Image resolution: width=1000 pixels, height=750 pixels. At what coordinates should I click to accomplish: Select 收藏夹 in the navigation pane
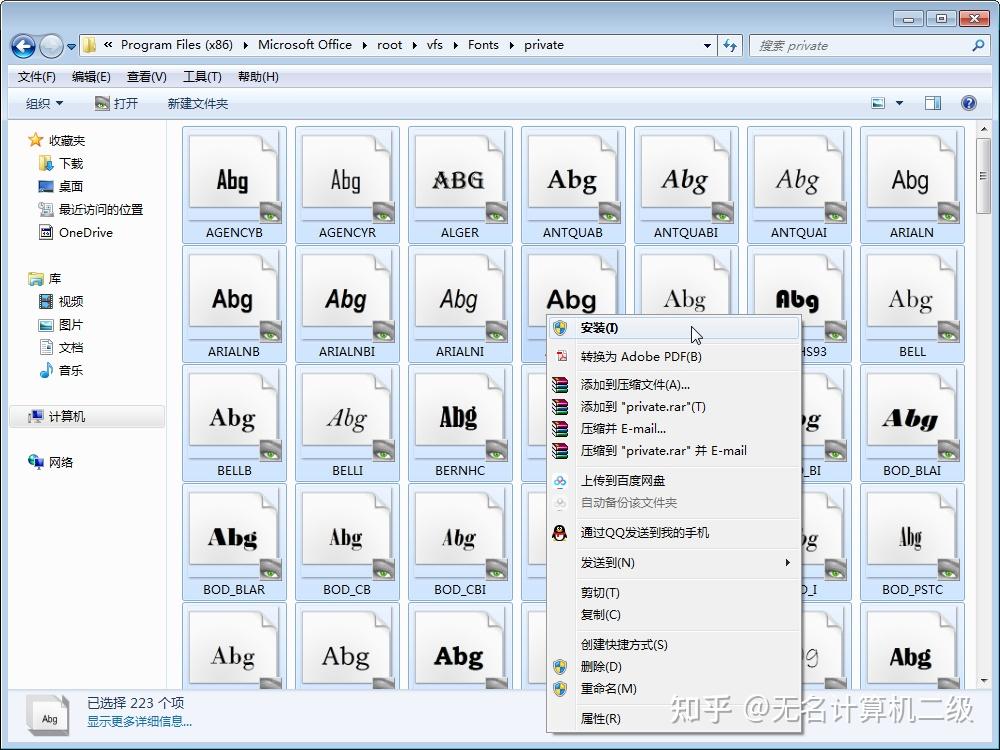click(x=57, y=140)
